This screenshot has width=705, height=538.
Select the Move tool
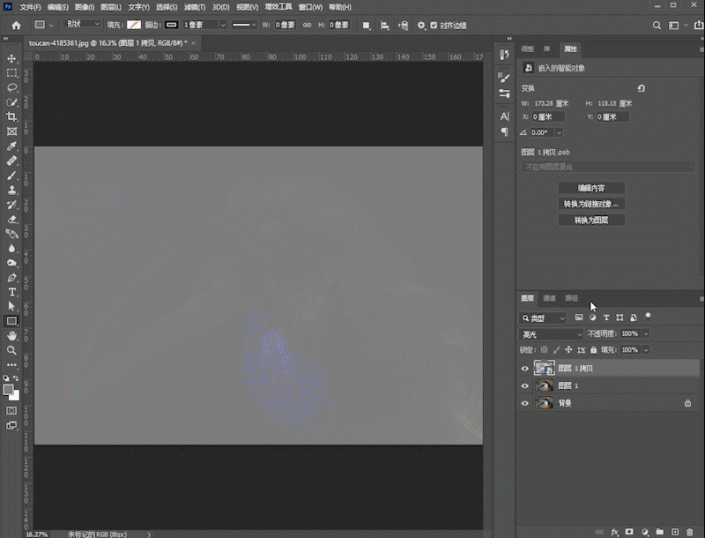pos(12,59)
